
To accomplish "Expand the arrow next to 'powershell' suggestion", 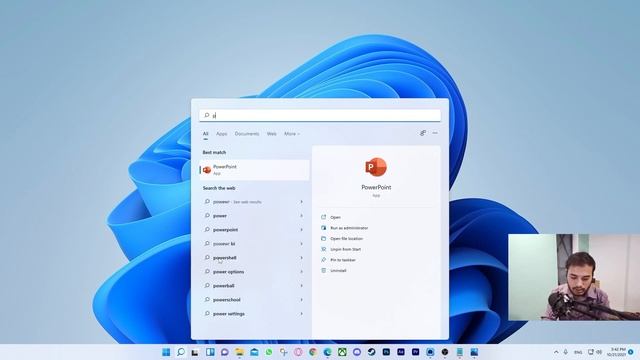I will 302,258.
